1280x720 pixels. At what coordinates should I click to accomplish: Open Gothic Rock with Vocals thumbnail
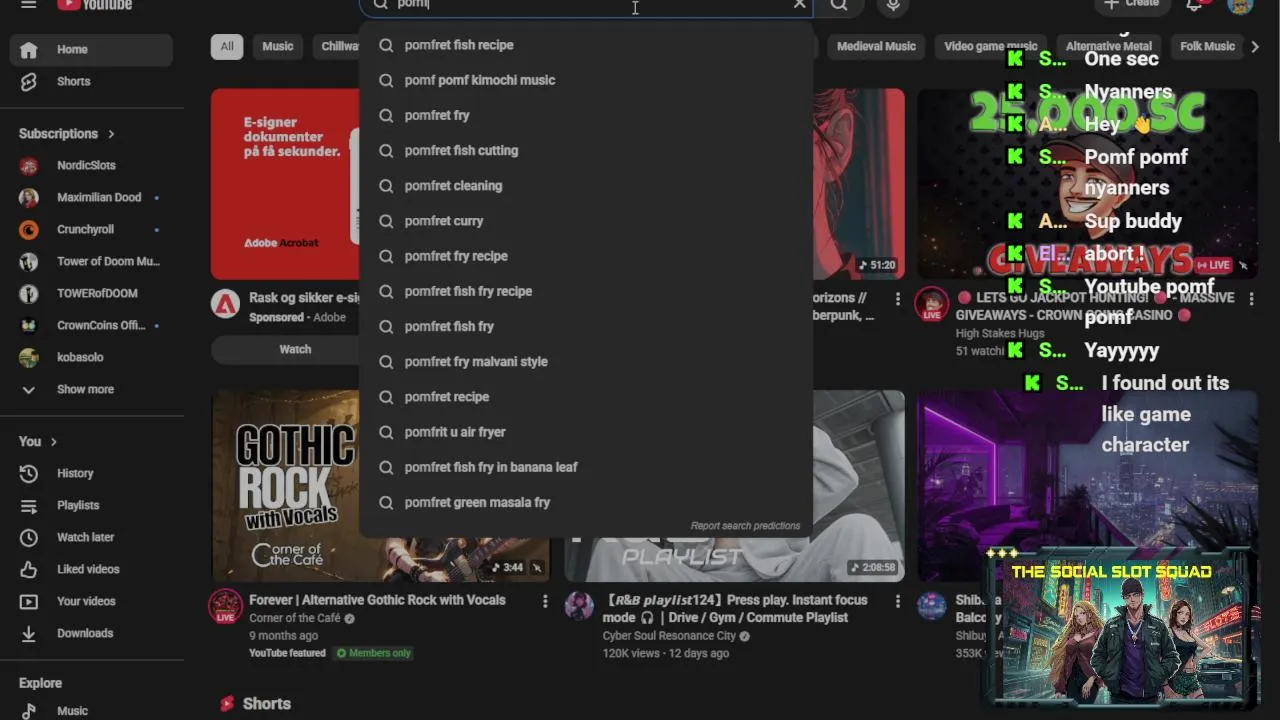pos(381,485)
